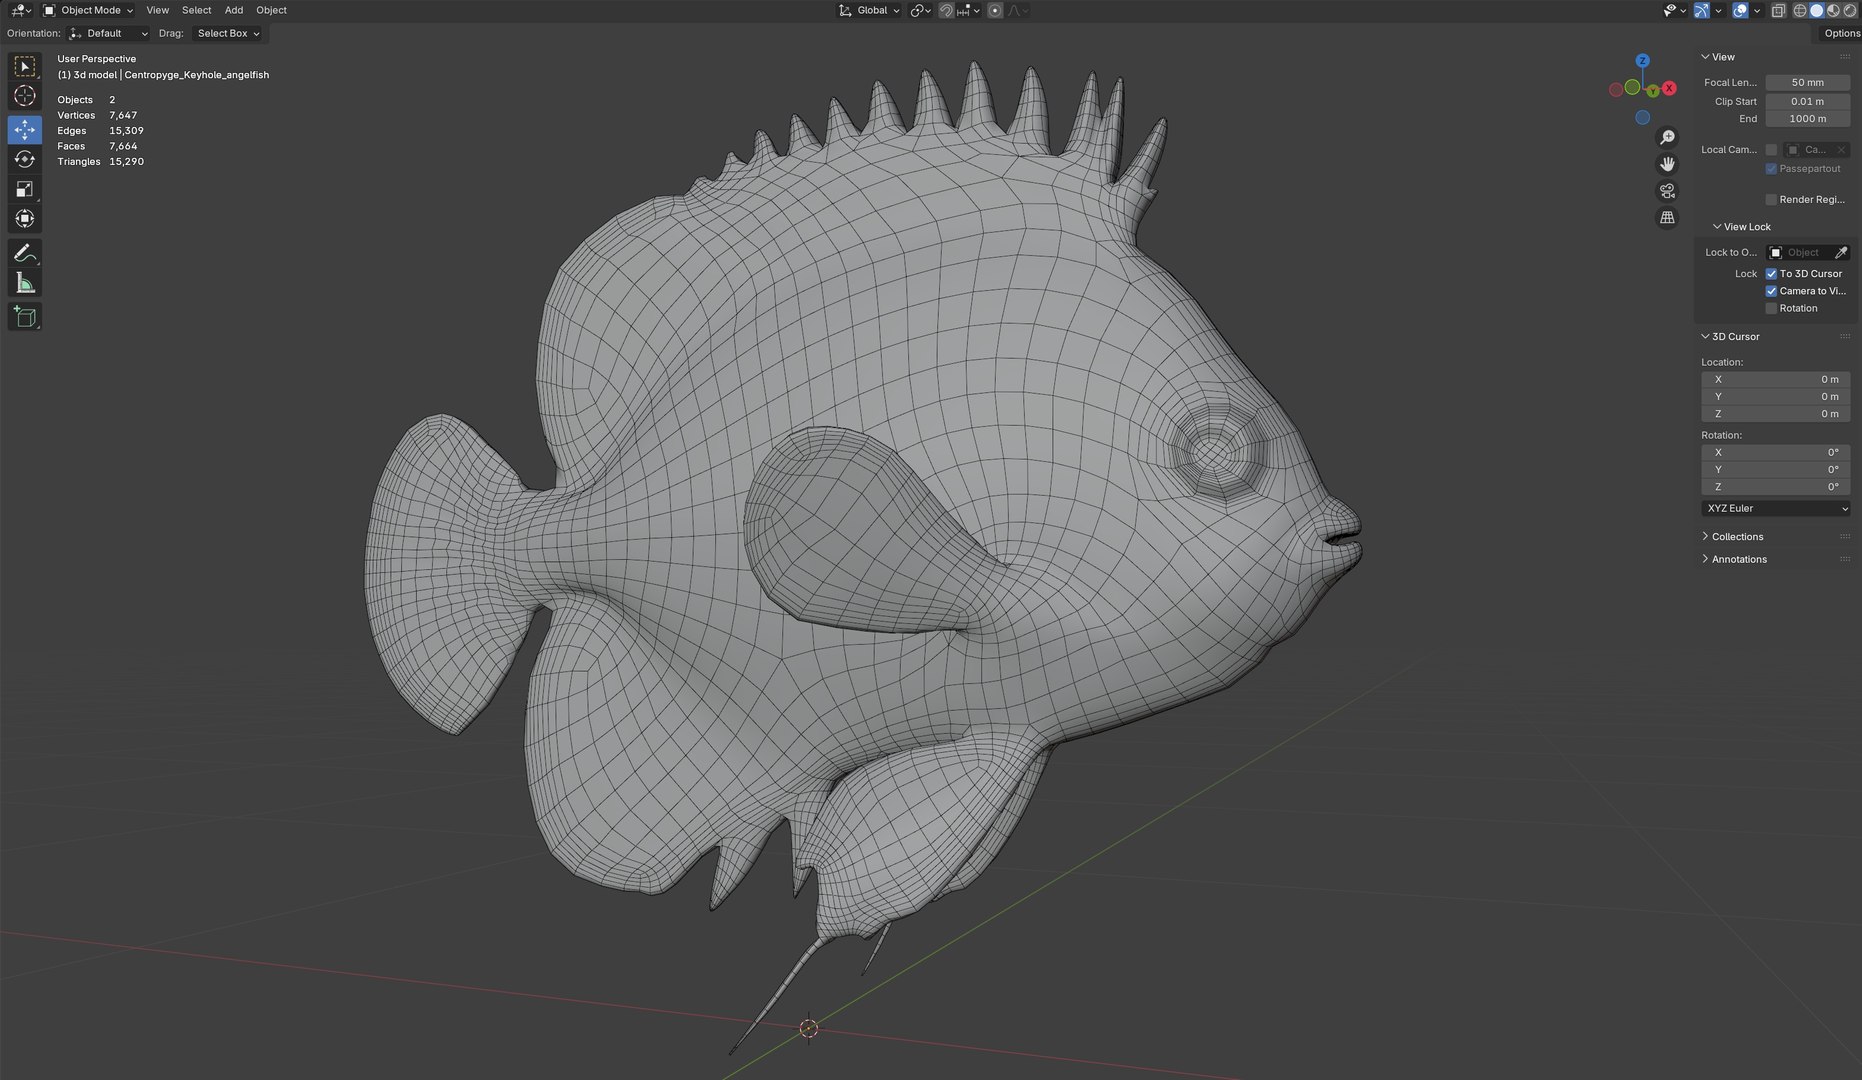Viewport: 1862px width, 1080px height.
Task: Open the Add menu
Action: 234,10
